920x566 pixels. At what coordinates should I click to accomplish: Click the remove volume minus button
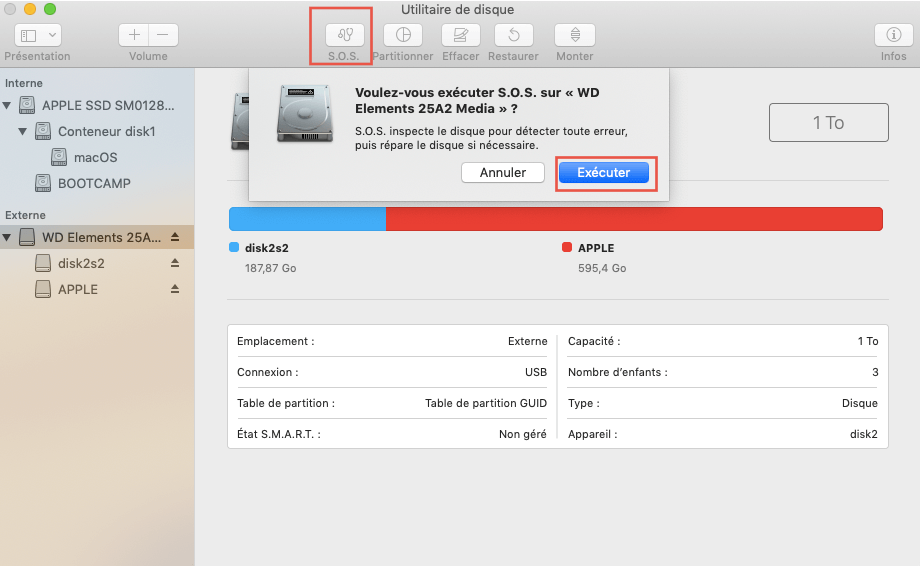tap(163, 35)
